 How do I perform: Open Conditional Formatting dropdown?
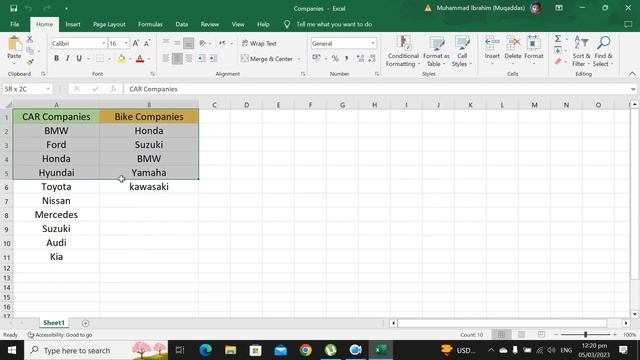(403, 51)
